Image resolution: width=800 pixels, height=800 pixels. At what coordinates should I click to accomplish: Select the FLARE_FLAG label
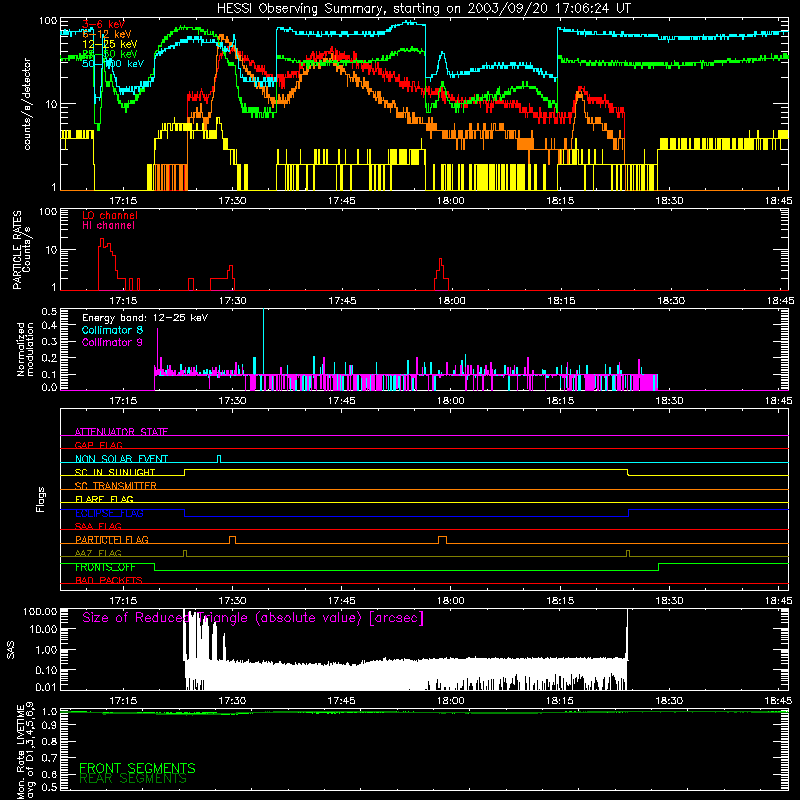104,499
